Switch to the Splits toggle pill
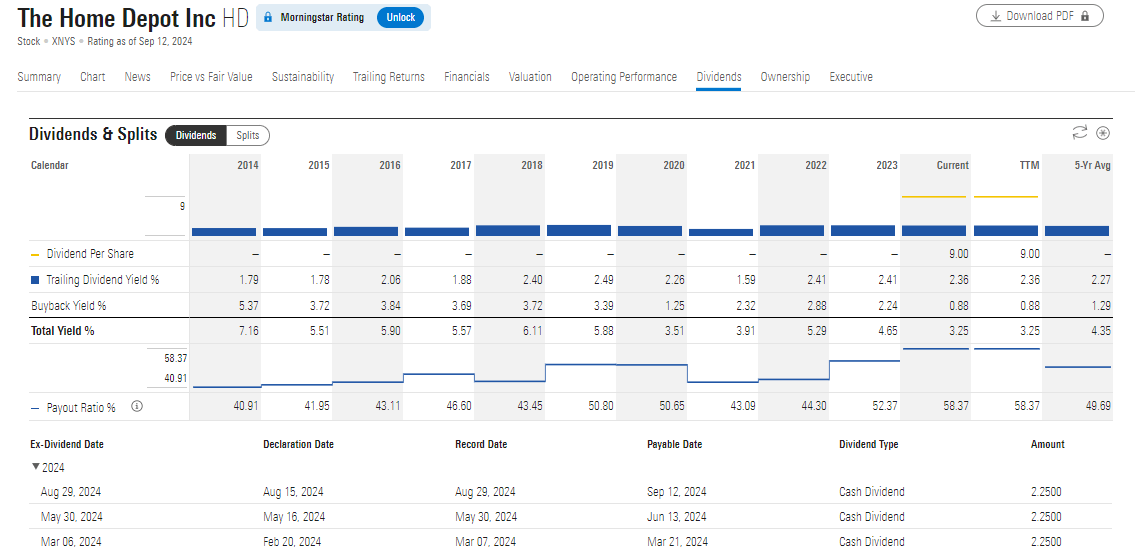 pyautogui.click(x=248, y=135)
